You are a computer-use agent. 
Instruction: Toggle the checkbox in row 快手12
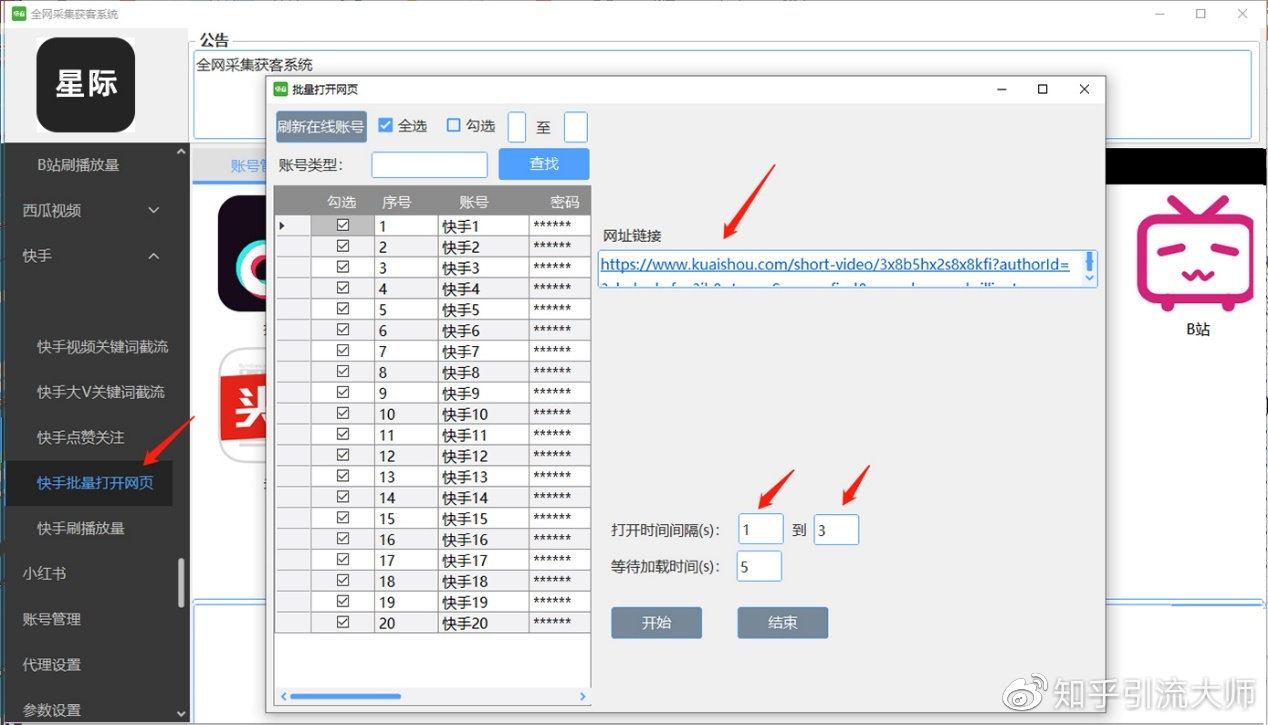click(x=343, y=455)
